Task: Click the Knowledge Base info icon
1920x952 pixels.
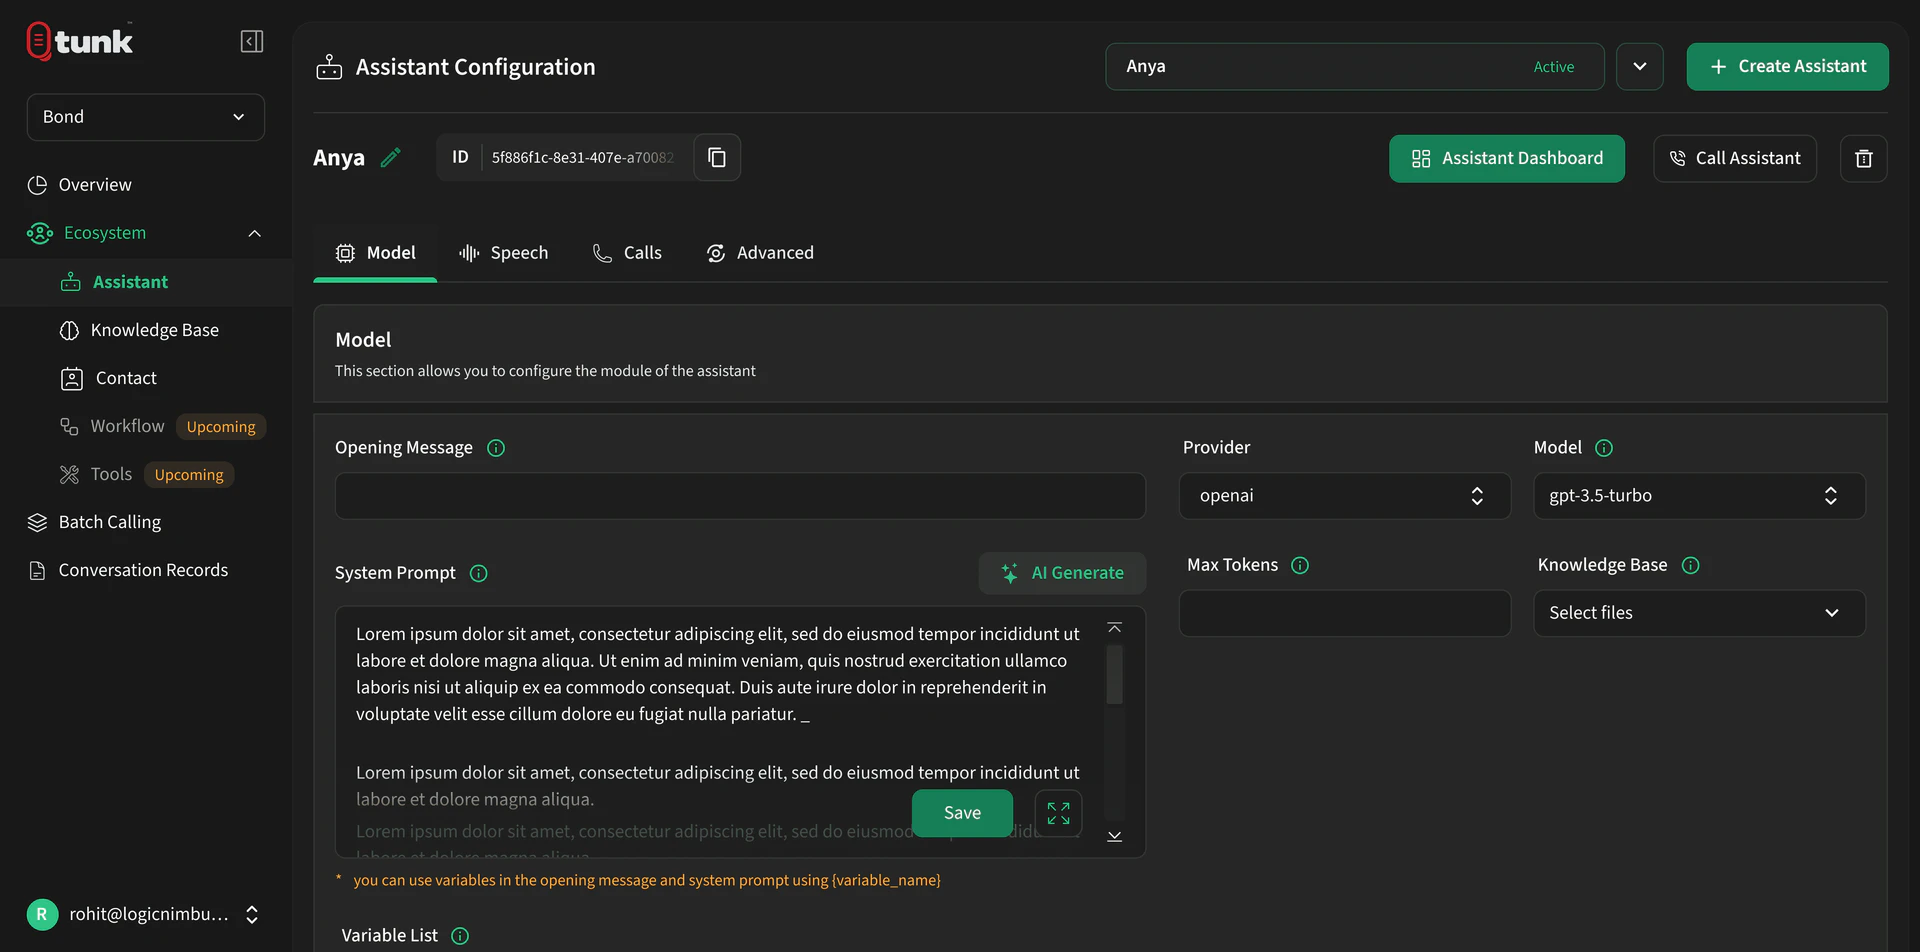Action: (x=1690, y=566)
